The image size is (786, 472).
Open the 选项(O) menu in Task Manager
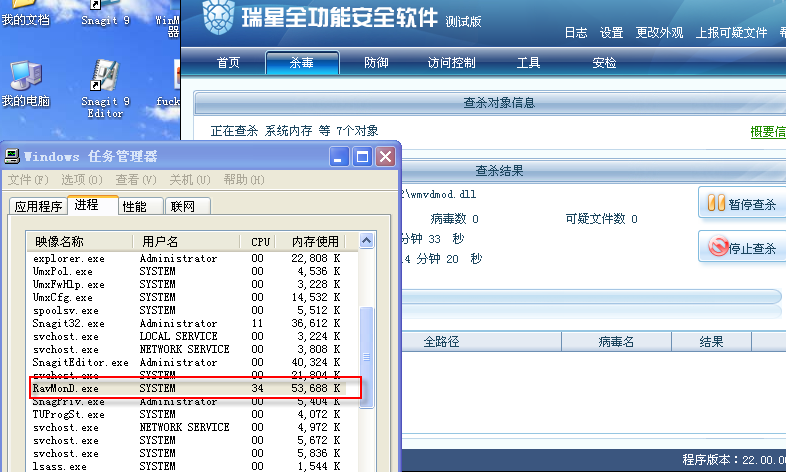click(82, 179)
